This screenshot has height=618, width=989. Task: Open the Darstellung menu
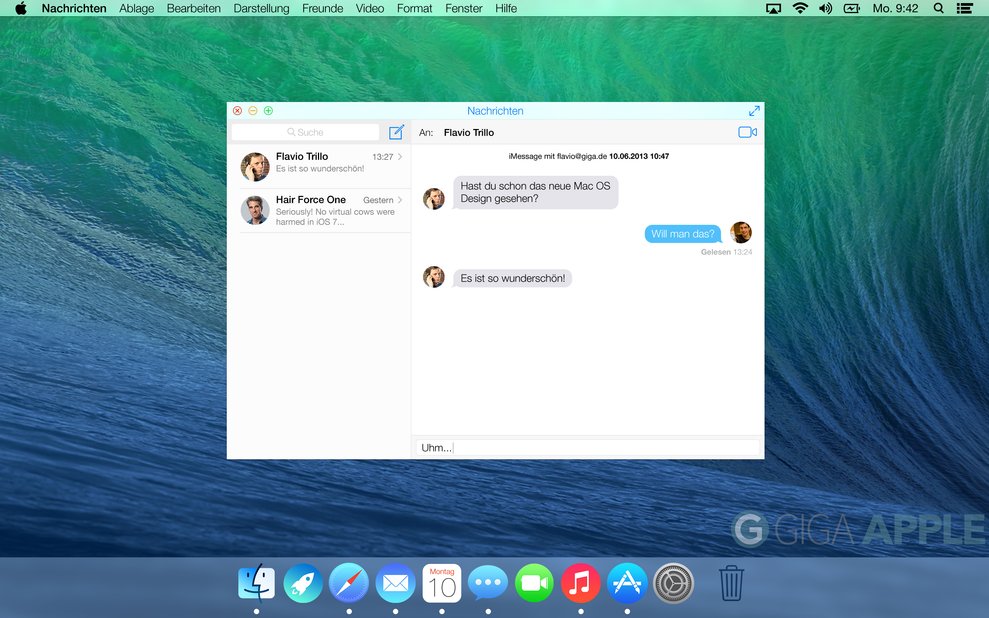coord(261,8)
